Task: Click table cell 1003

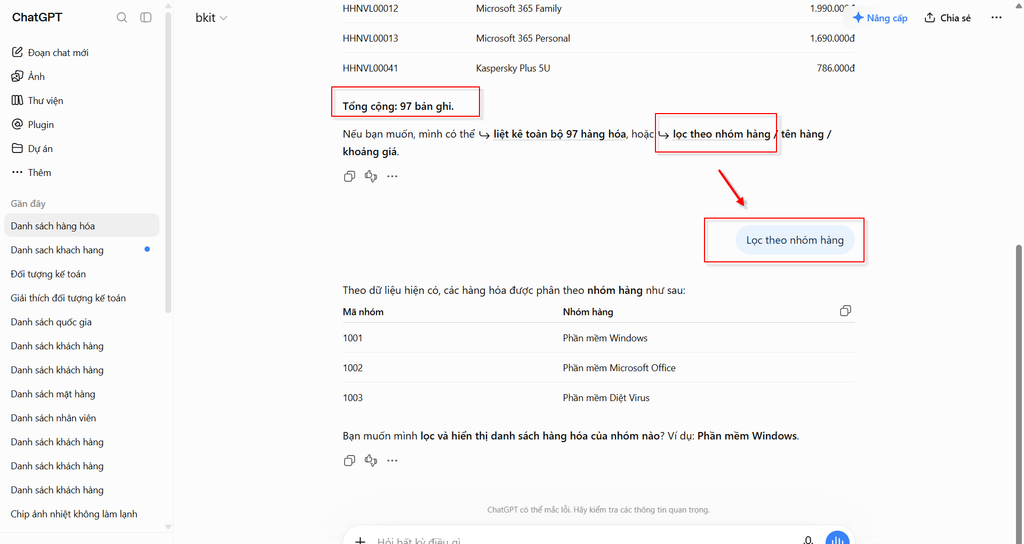Action: point(353,398)
